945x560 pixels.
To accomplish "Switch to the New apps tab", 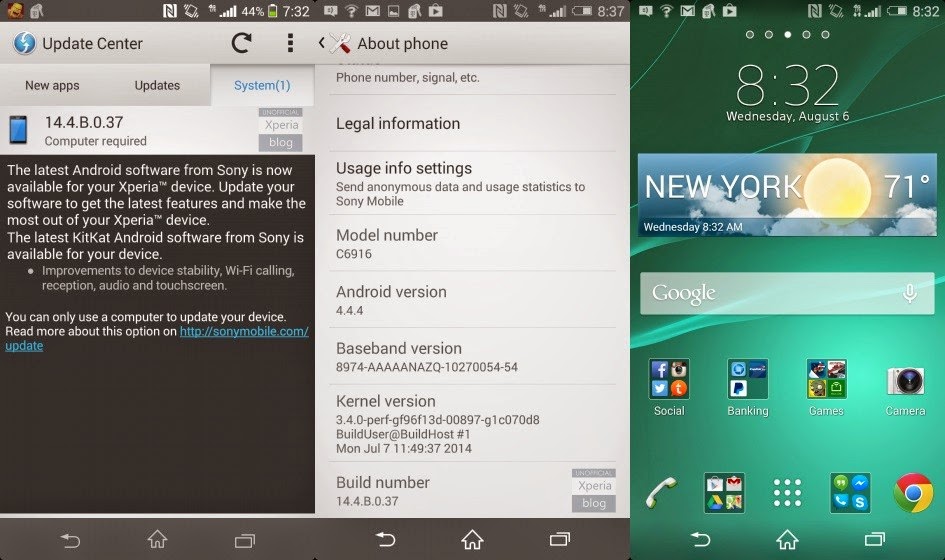I will pos(52,86).
